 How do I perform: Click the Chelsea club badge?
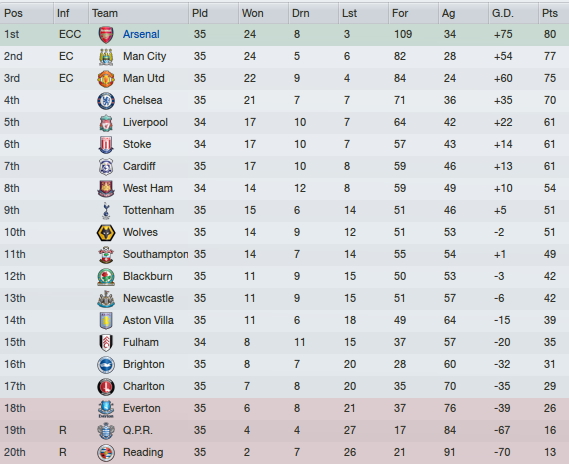106,101
